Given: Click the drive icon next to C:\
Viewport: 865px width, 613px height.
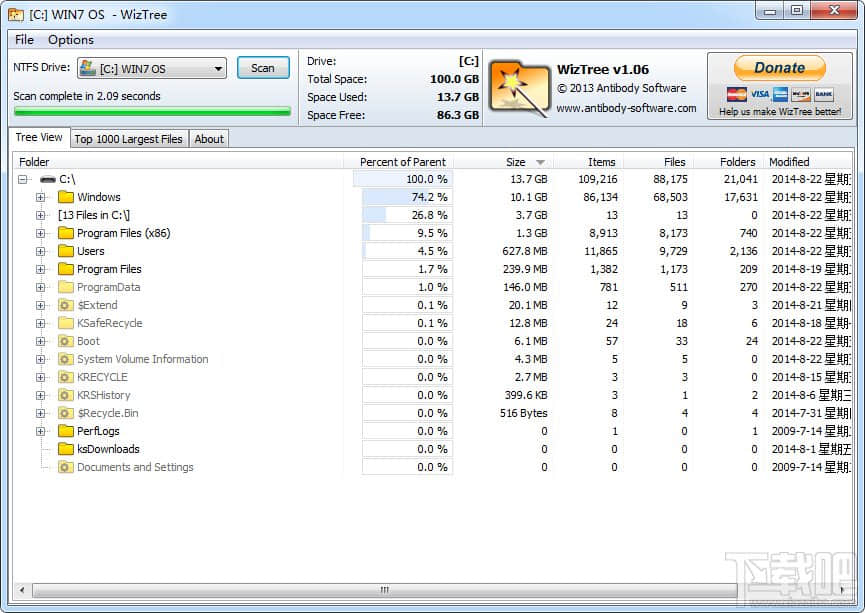Looking at the screenshot, I should (x=48, y=179).
